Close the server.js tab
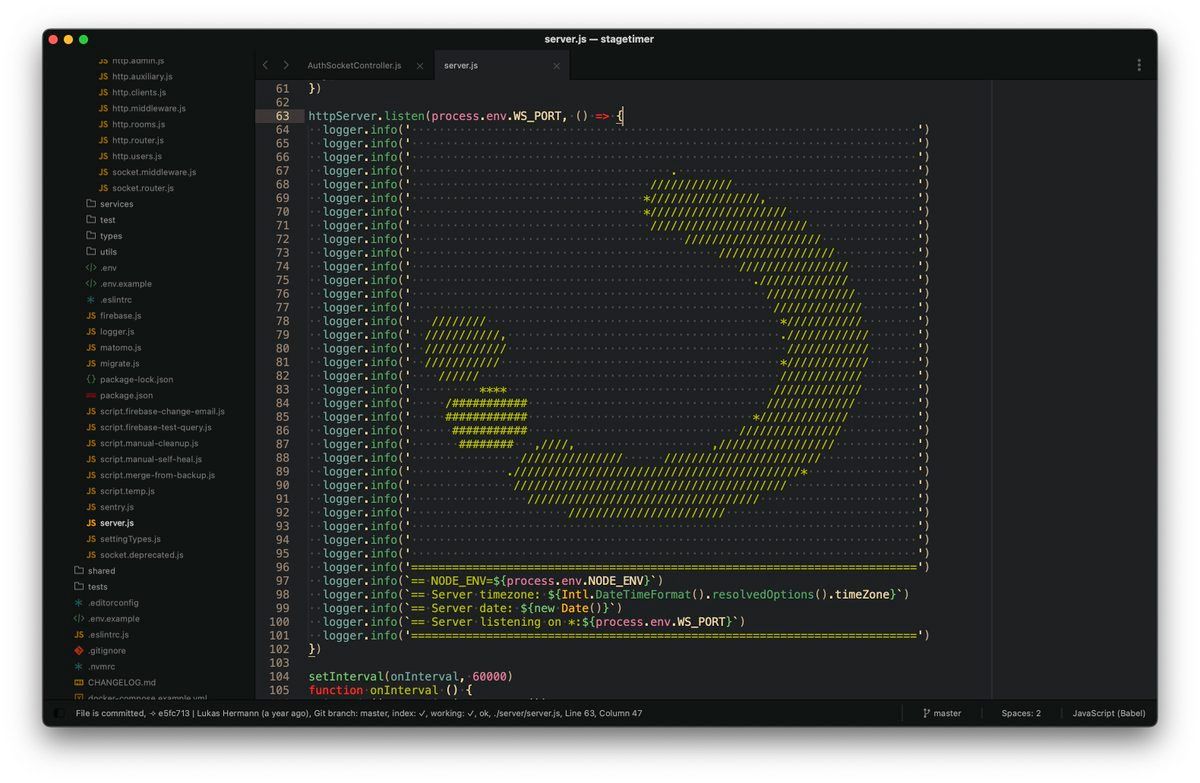The image size is (1200, 783). coord(557,66)
